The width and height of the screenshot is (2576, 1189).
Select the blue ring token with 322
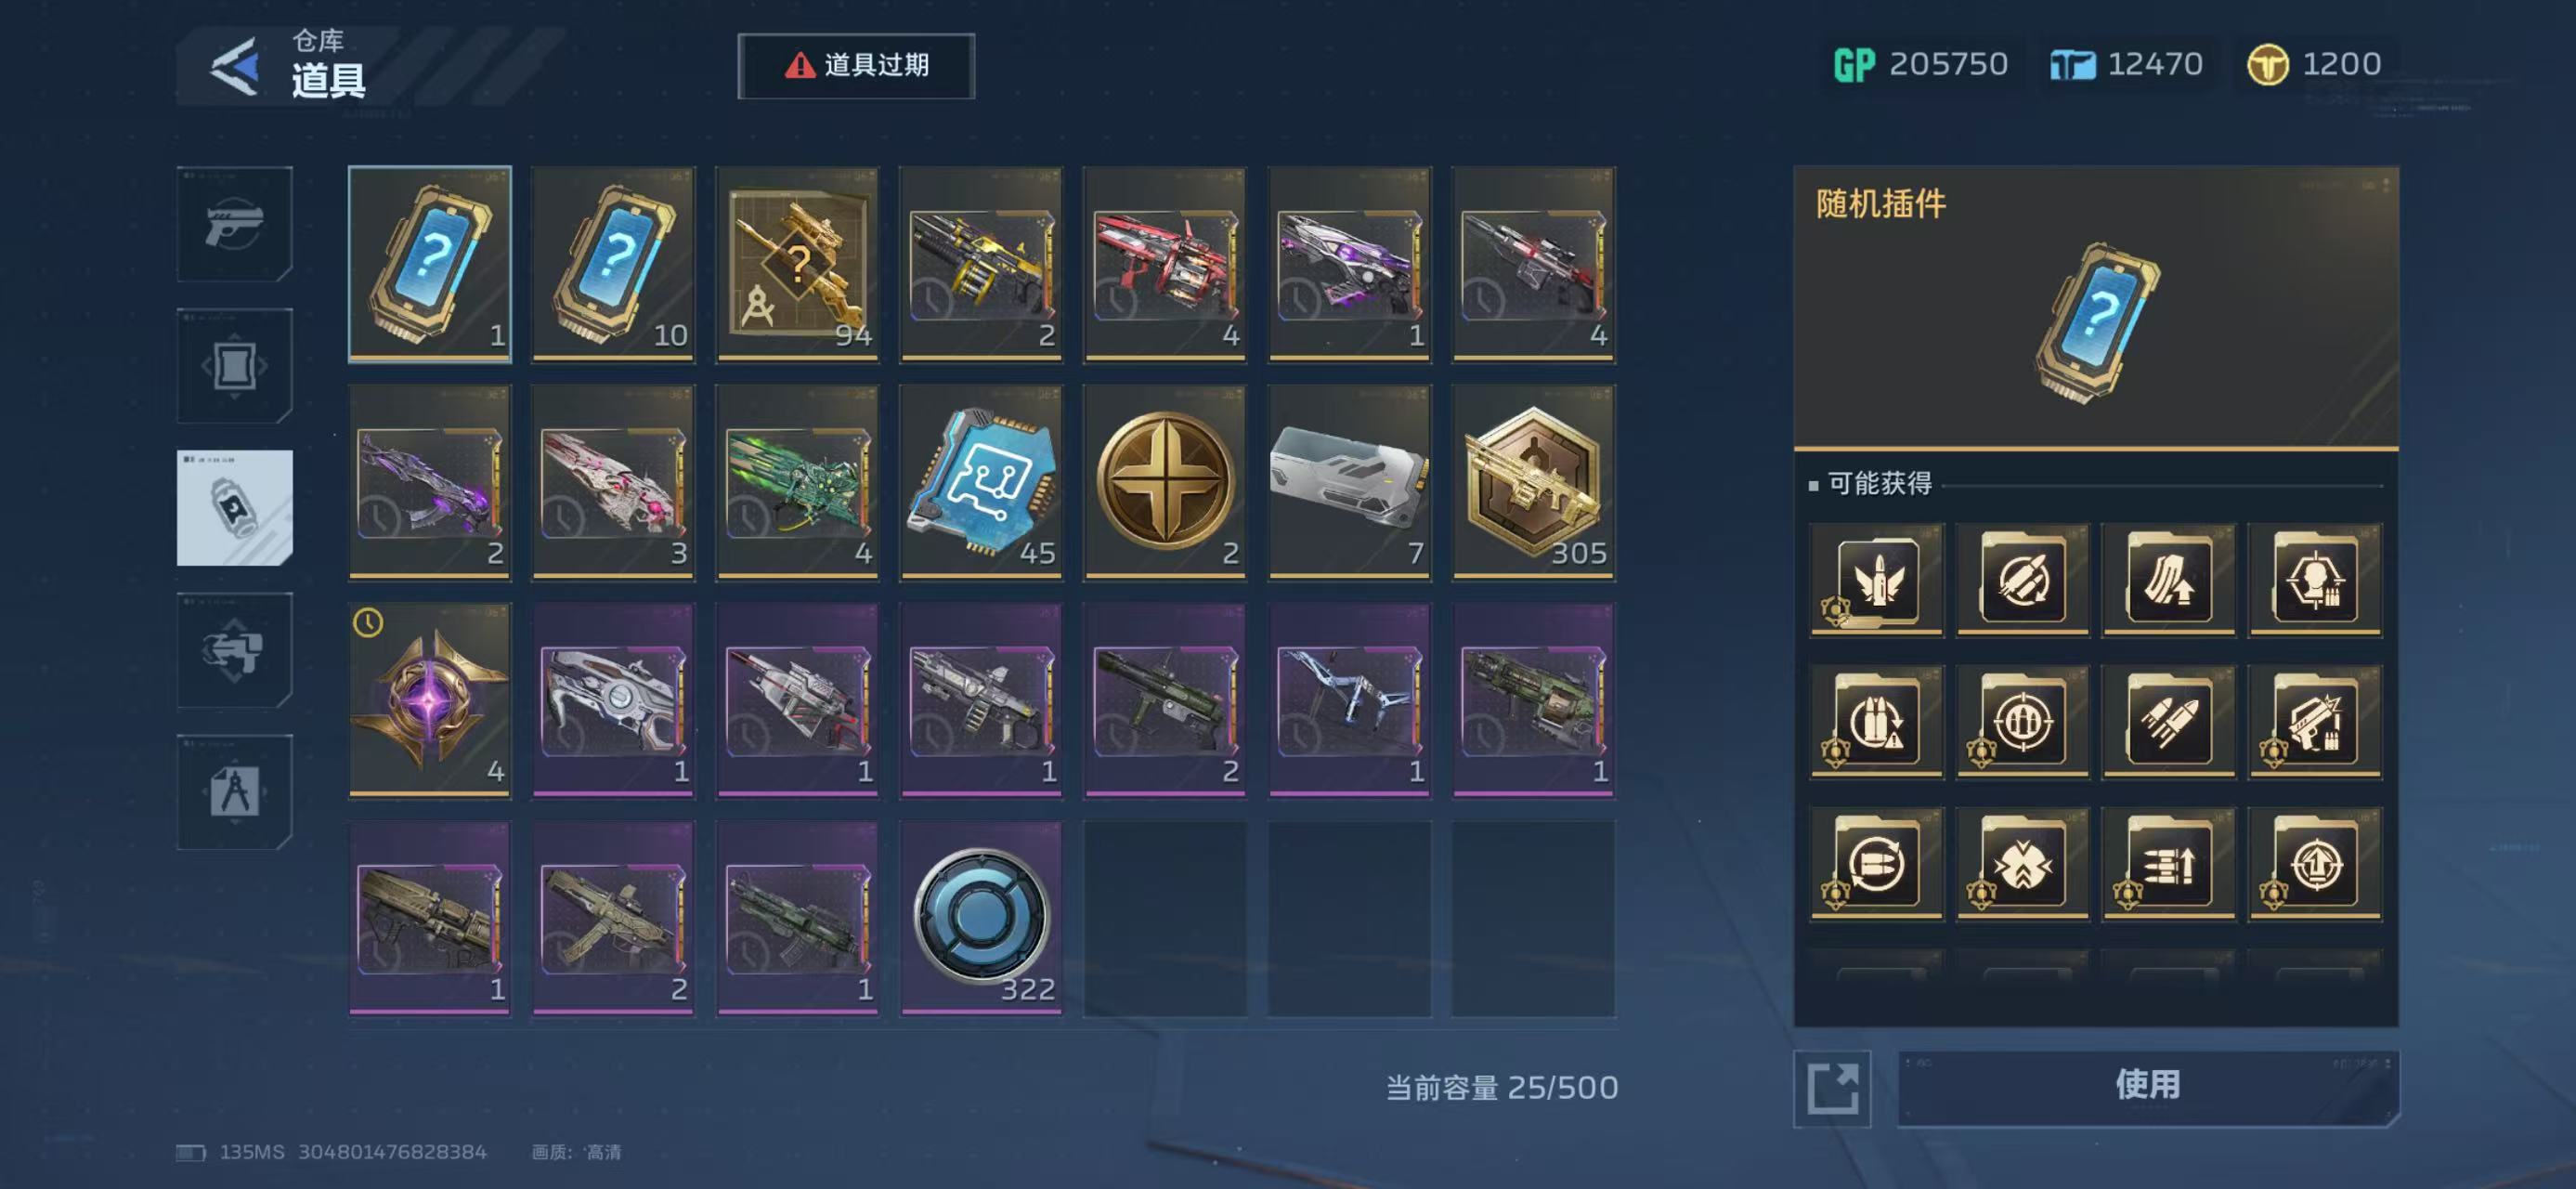point(981,917)
